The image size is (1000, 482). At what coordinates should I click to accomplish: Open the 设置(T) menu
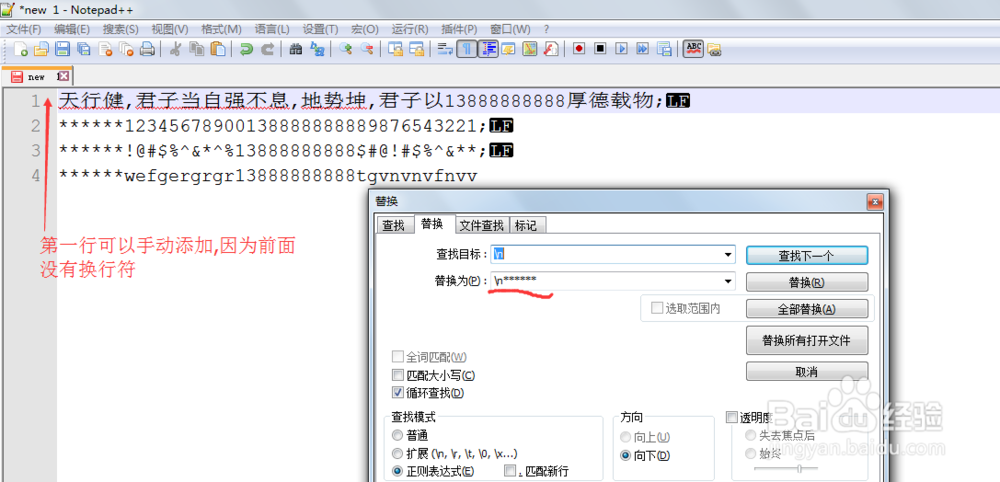coord(320,29)
